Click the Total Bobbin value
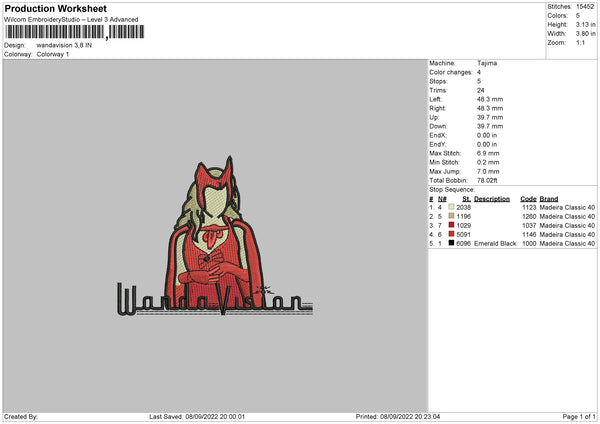Image resolution: width=600 pixels, height=424 pixels. click(487, 180)
